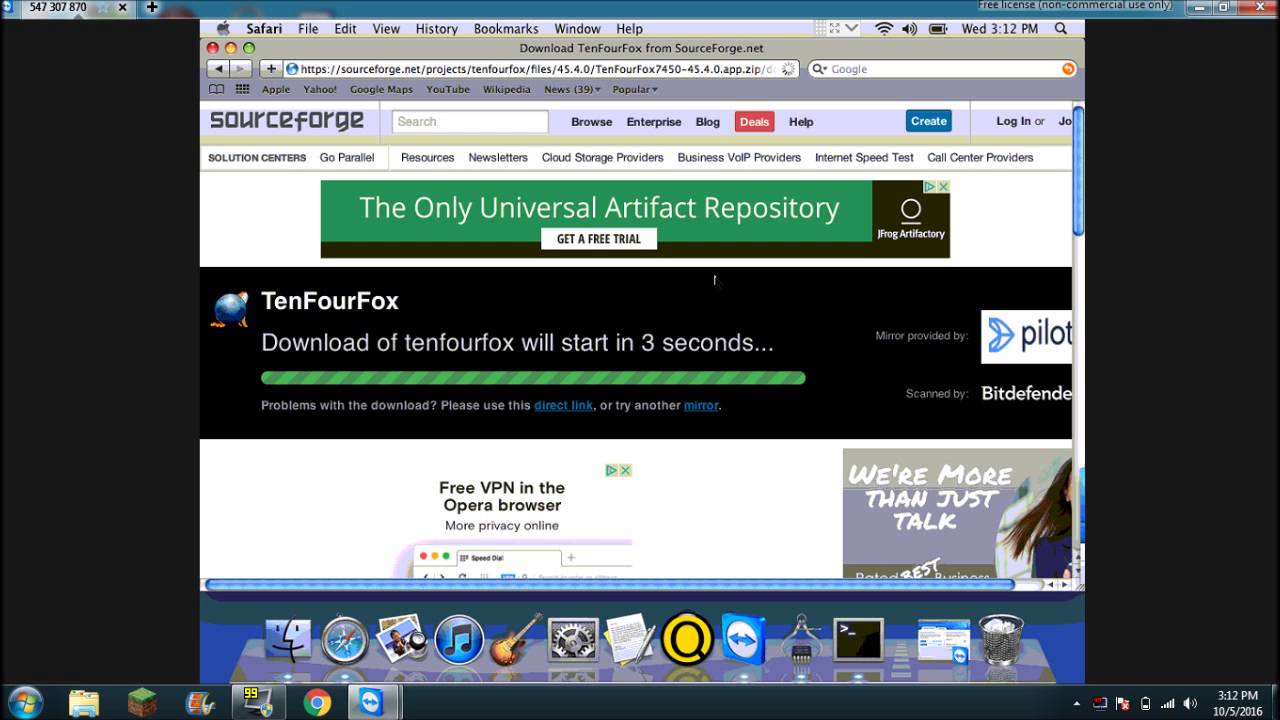Open the Minecraft block icon in taskbar
The image size is (1280, 720).
click(x=142, y=703)
